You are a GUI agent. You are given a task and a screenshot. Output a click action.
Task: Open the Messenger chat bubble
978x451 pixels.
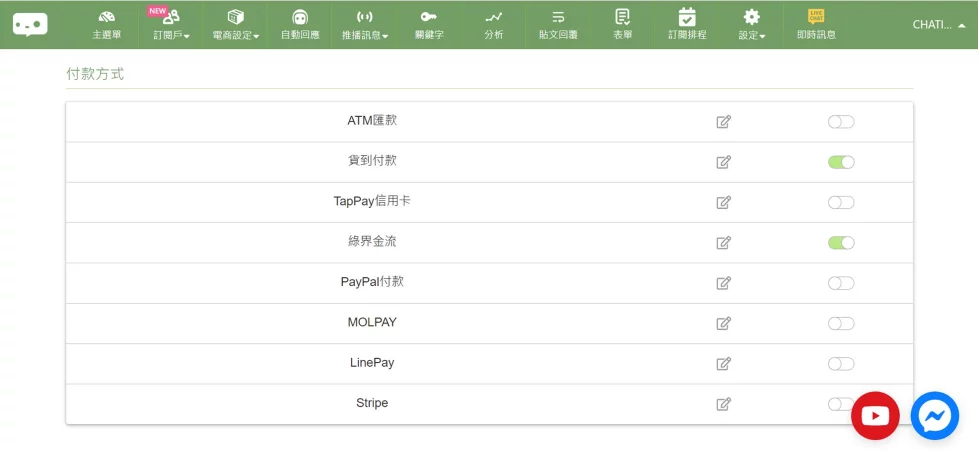[934, 415]
